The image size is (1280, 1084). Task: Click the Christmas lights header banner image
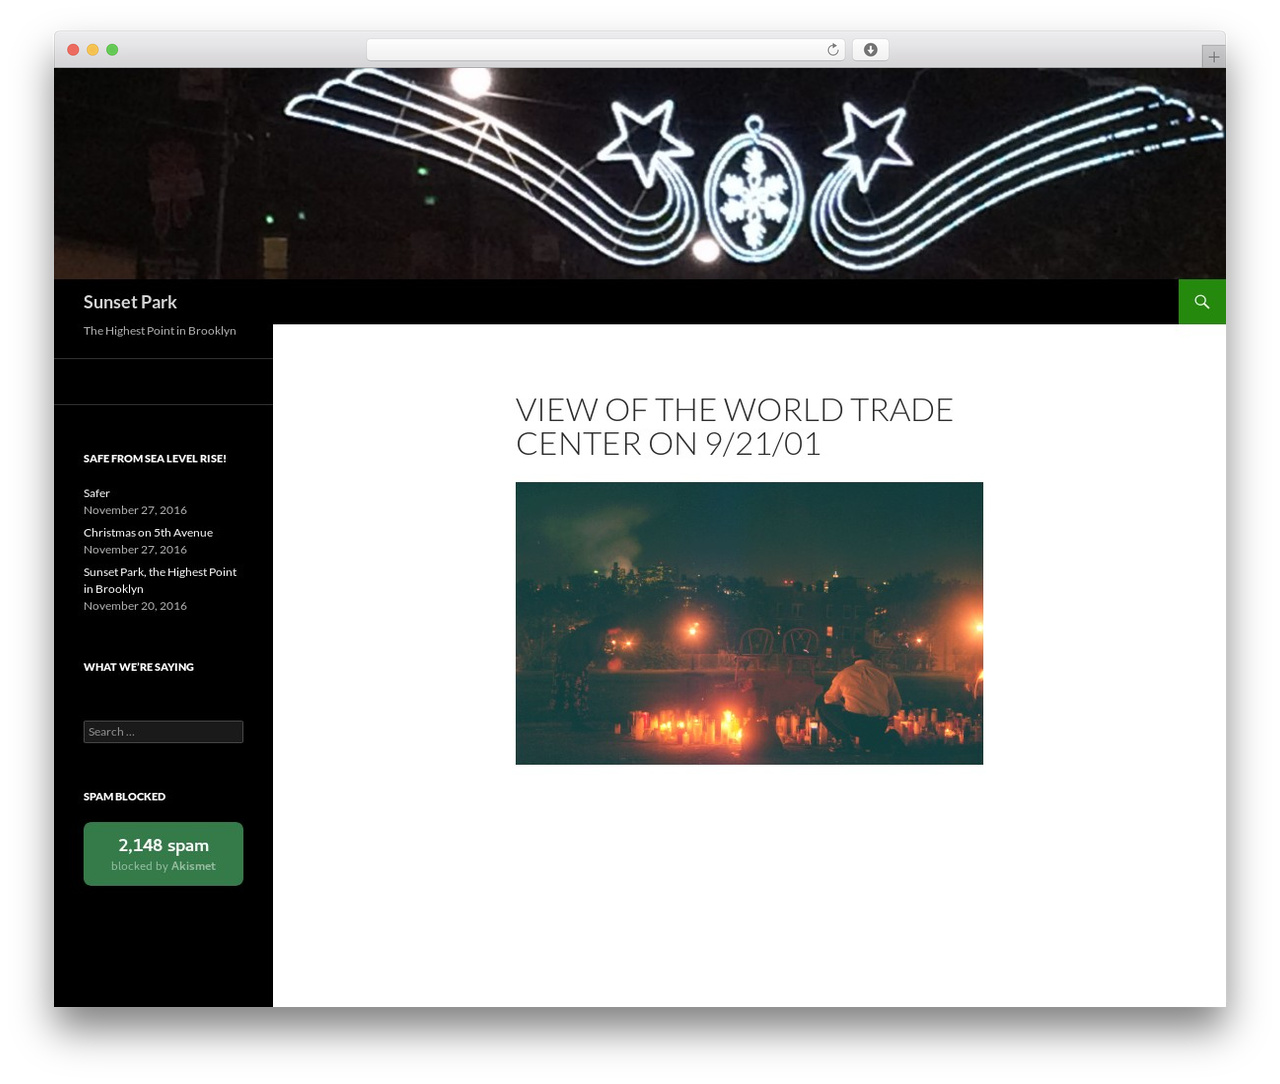click(640, 173)
